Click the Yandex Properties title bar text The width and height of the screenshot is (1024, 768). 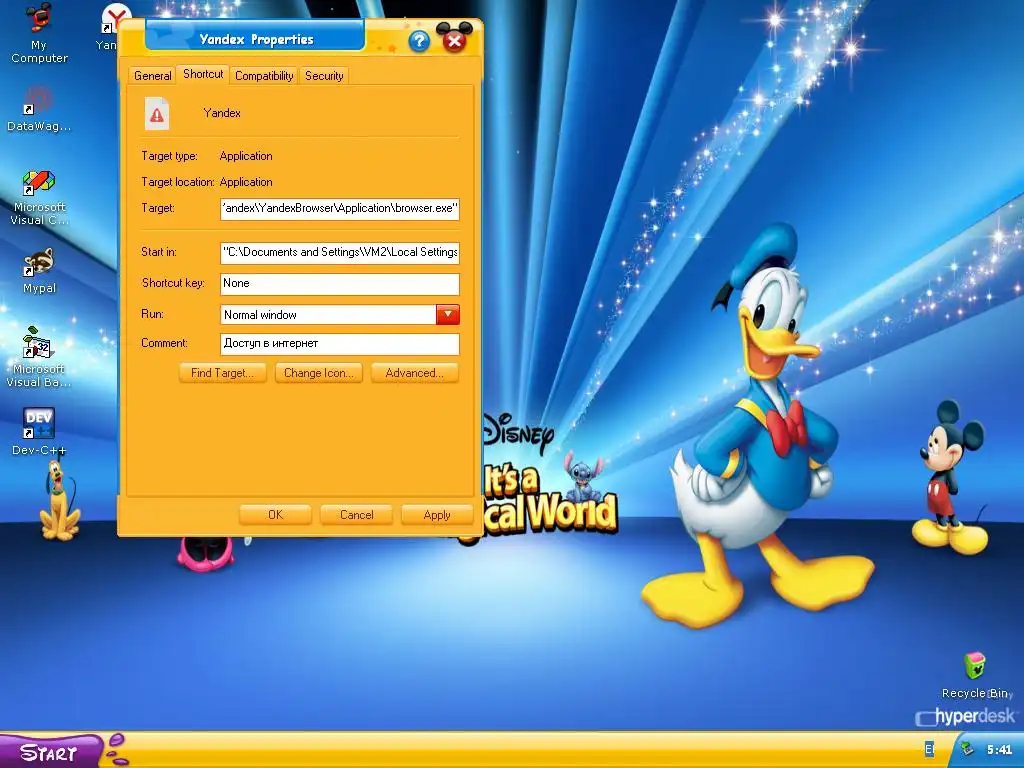(x=256, y=40)
